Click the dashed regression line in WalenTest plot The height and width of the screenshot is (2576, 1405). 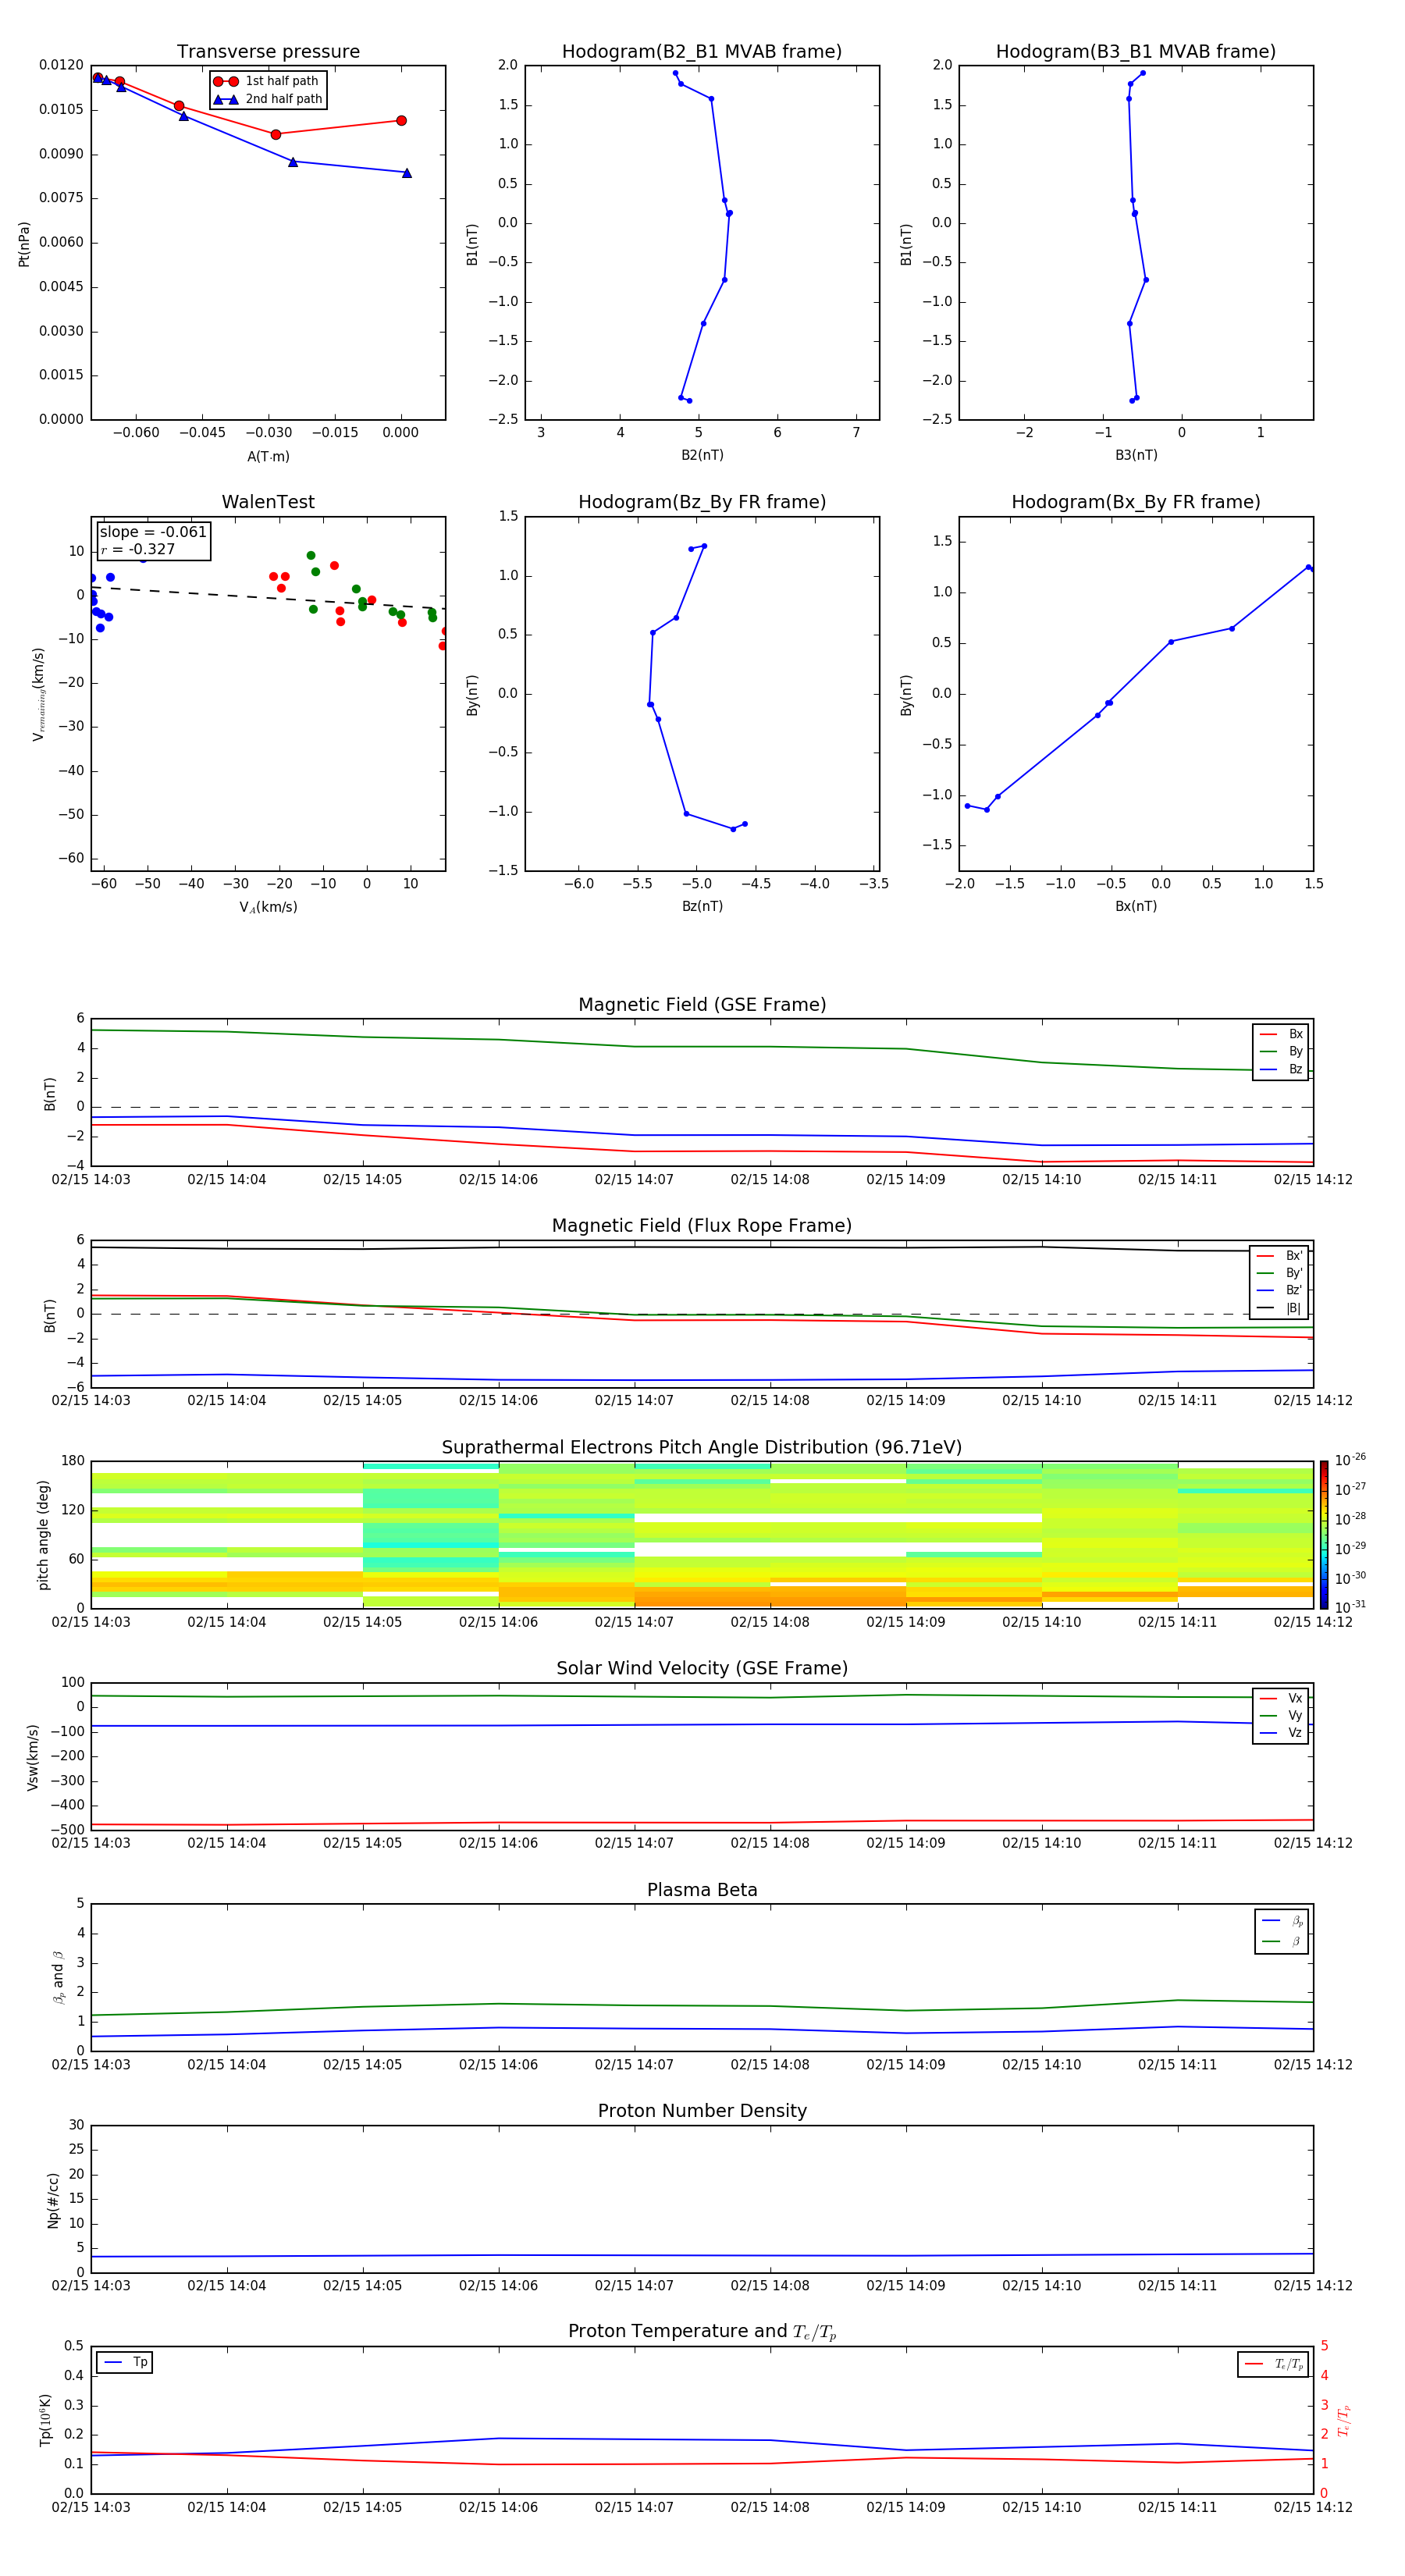pyautogui.click(x=268, y=598)
